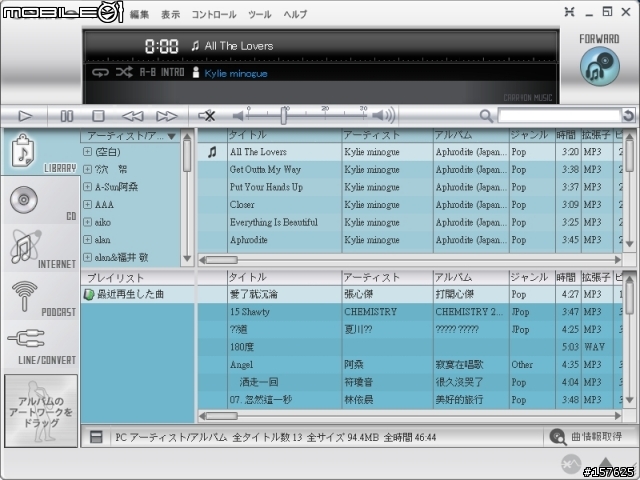This screenshot has width=640, height=480.
Task: Sort library list by ジャンル column
Action: click(532, 135)
